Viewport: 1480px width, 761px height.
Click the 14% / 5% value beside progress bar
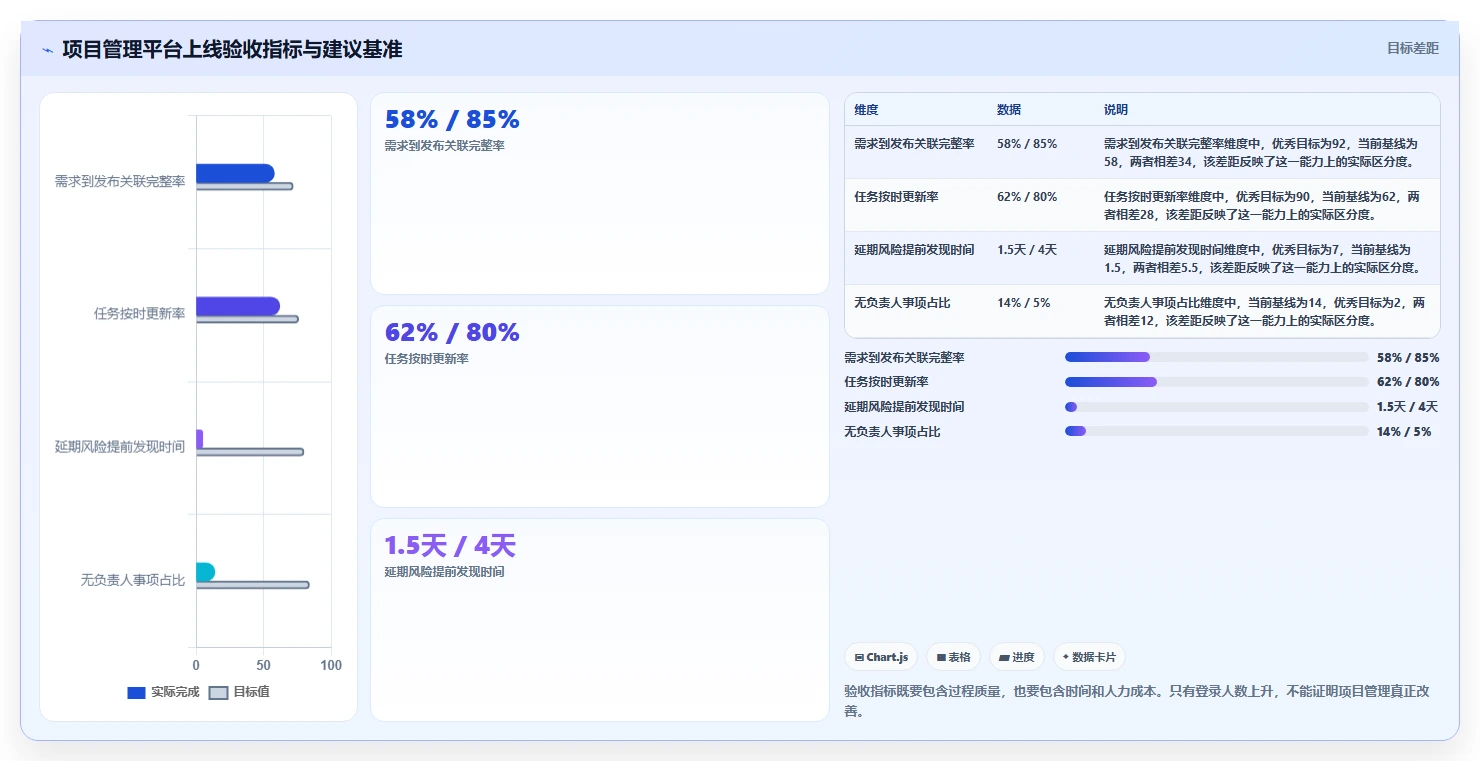click(1404, 432)
